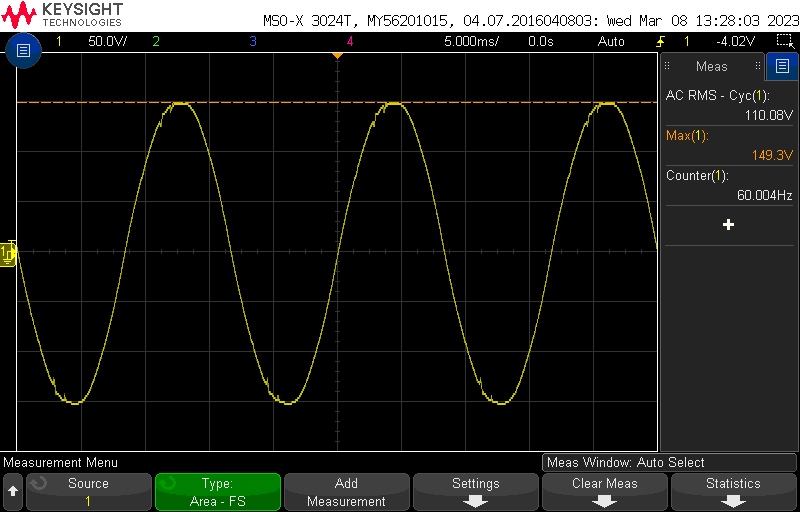Viewport: 800px width, 512px height.
Task: Click the 149.3V max value
Action: coord(772,156)
